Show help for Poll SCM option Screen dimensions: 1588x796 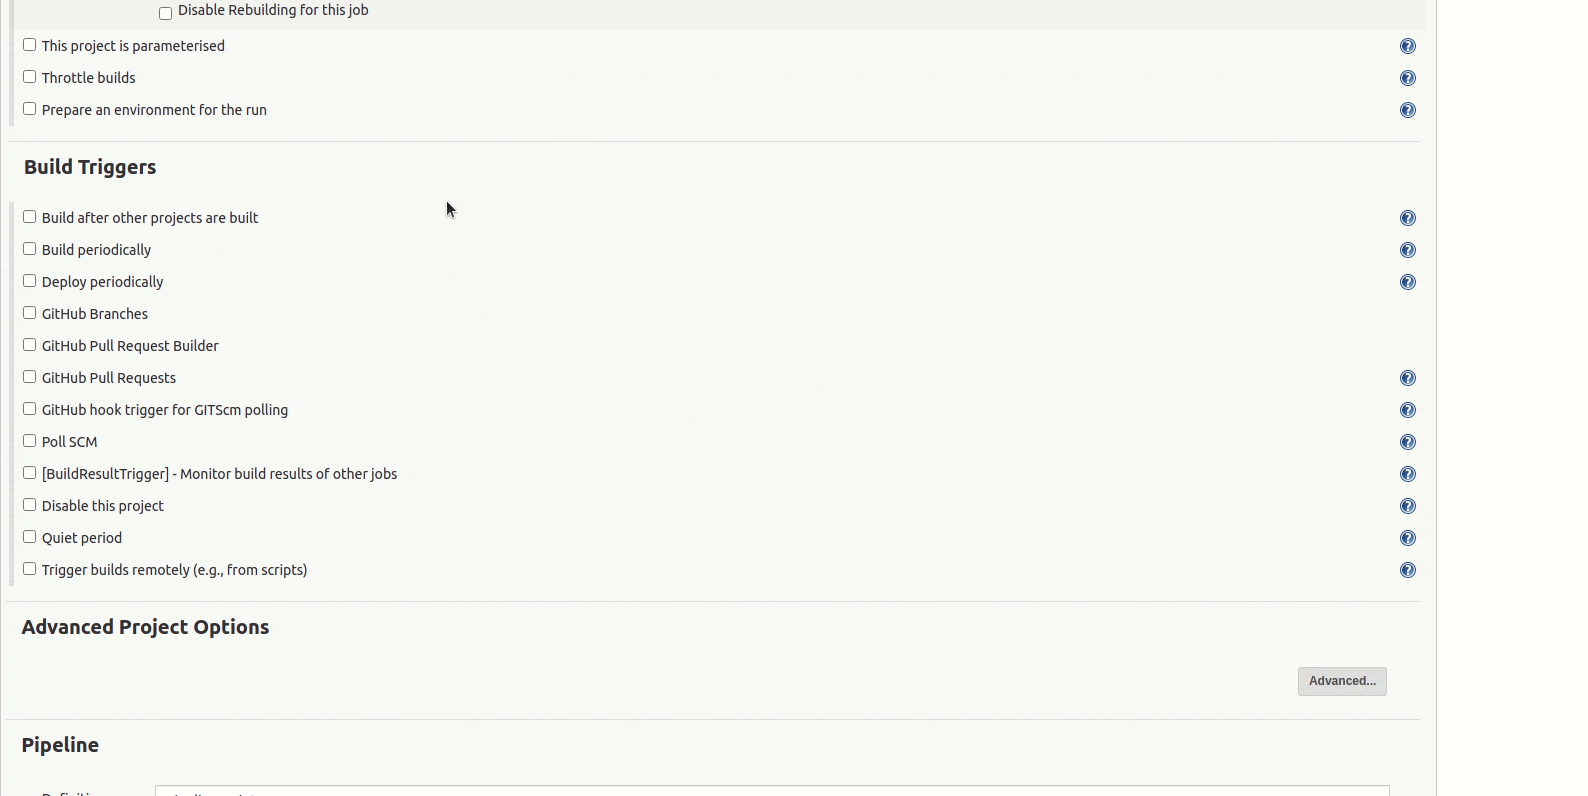[x=1408, y=442]
